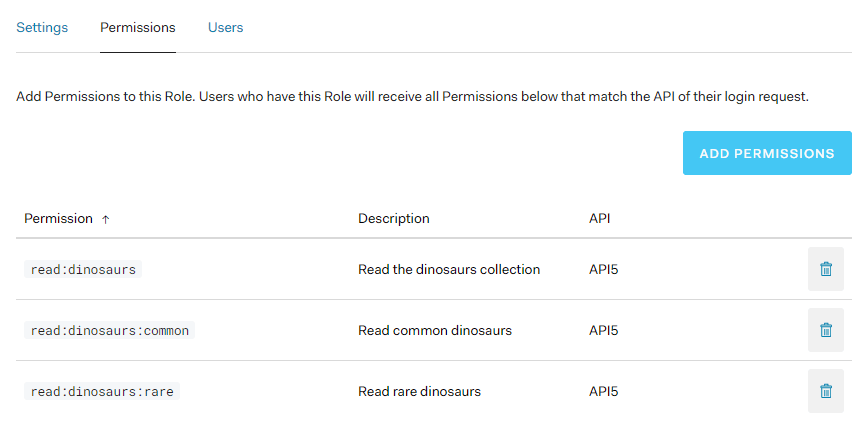The height and width of the screenshot is (429, 865).
Task: Click API5 in the read:dinosaurs row
Action: (603, 269)
